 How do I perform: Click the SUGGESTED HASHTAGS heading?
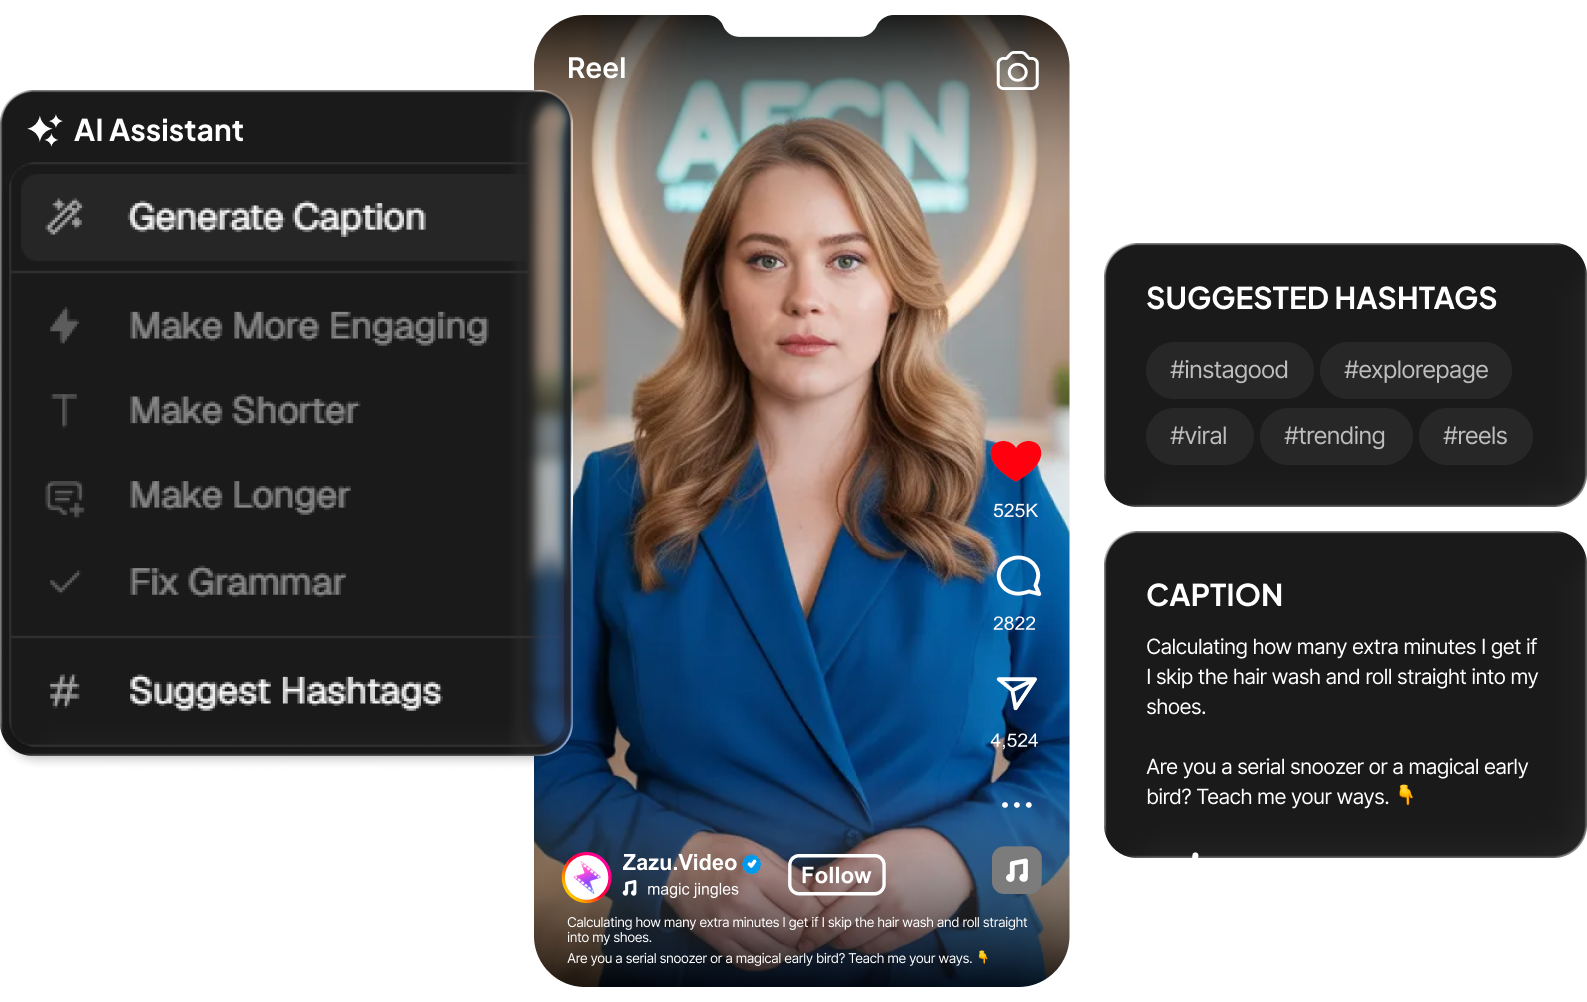[x=1321, y=298]
